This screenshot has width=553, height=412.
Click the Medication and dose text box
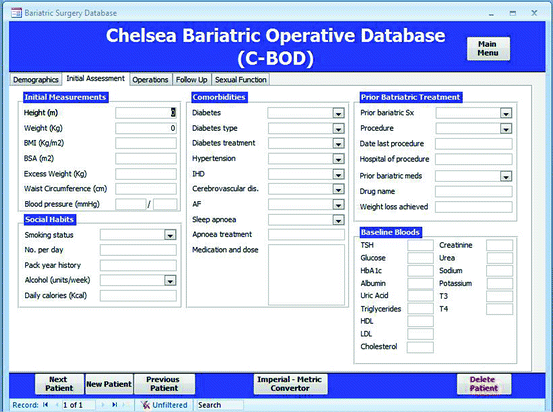point(306,275)
